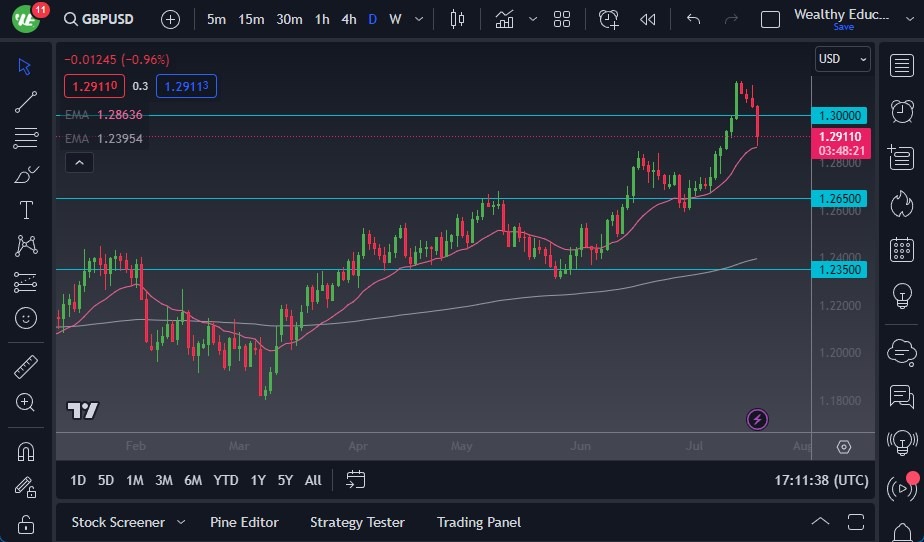
Task: Click the zoom in magnifier tool
Action: (26, 402)
